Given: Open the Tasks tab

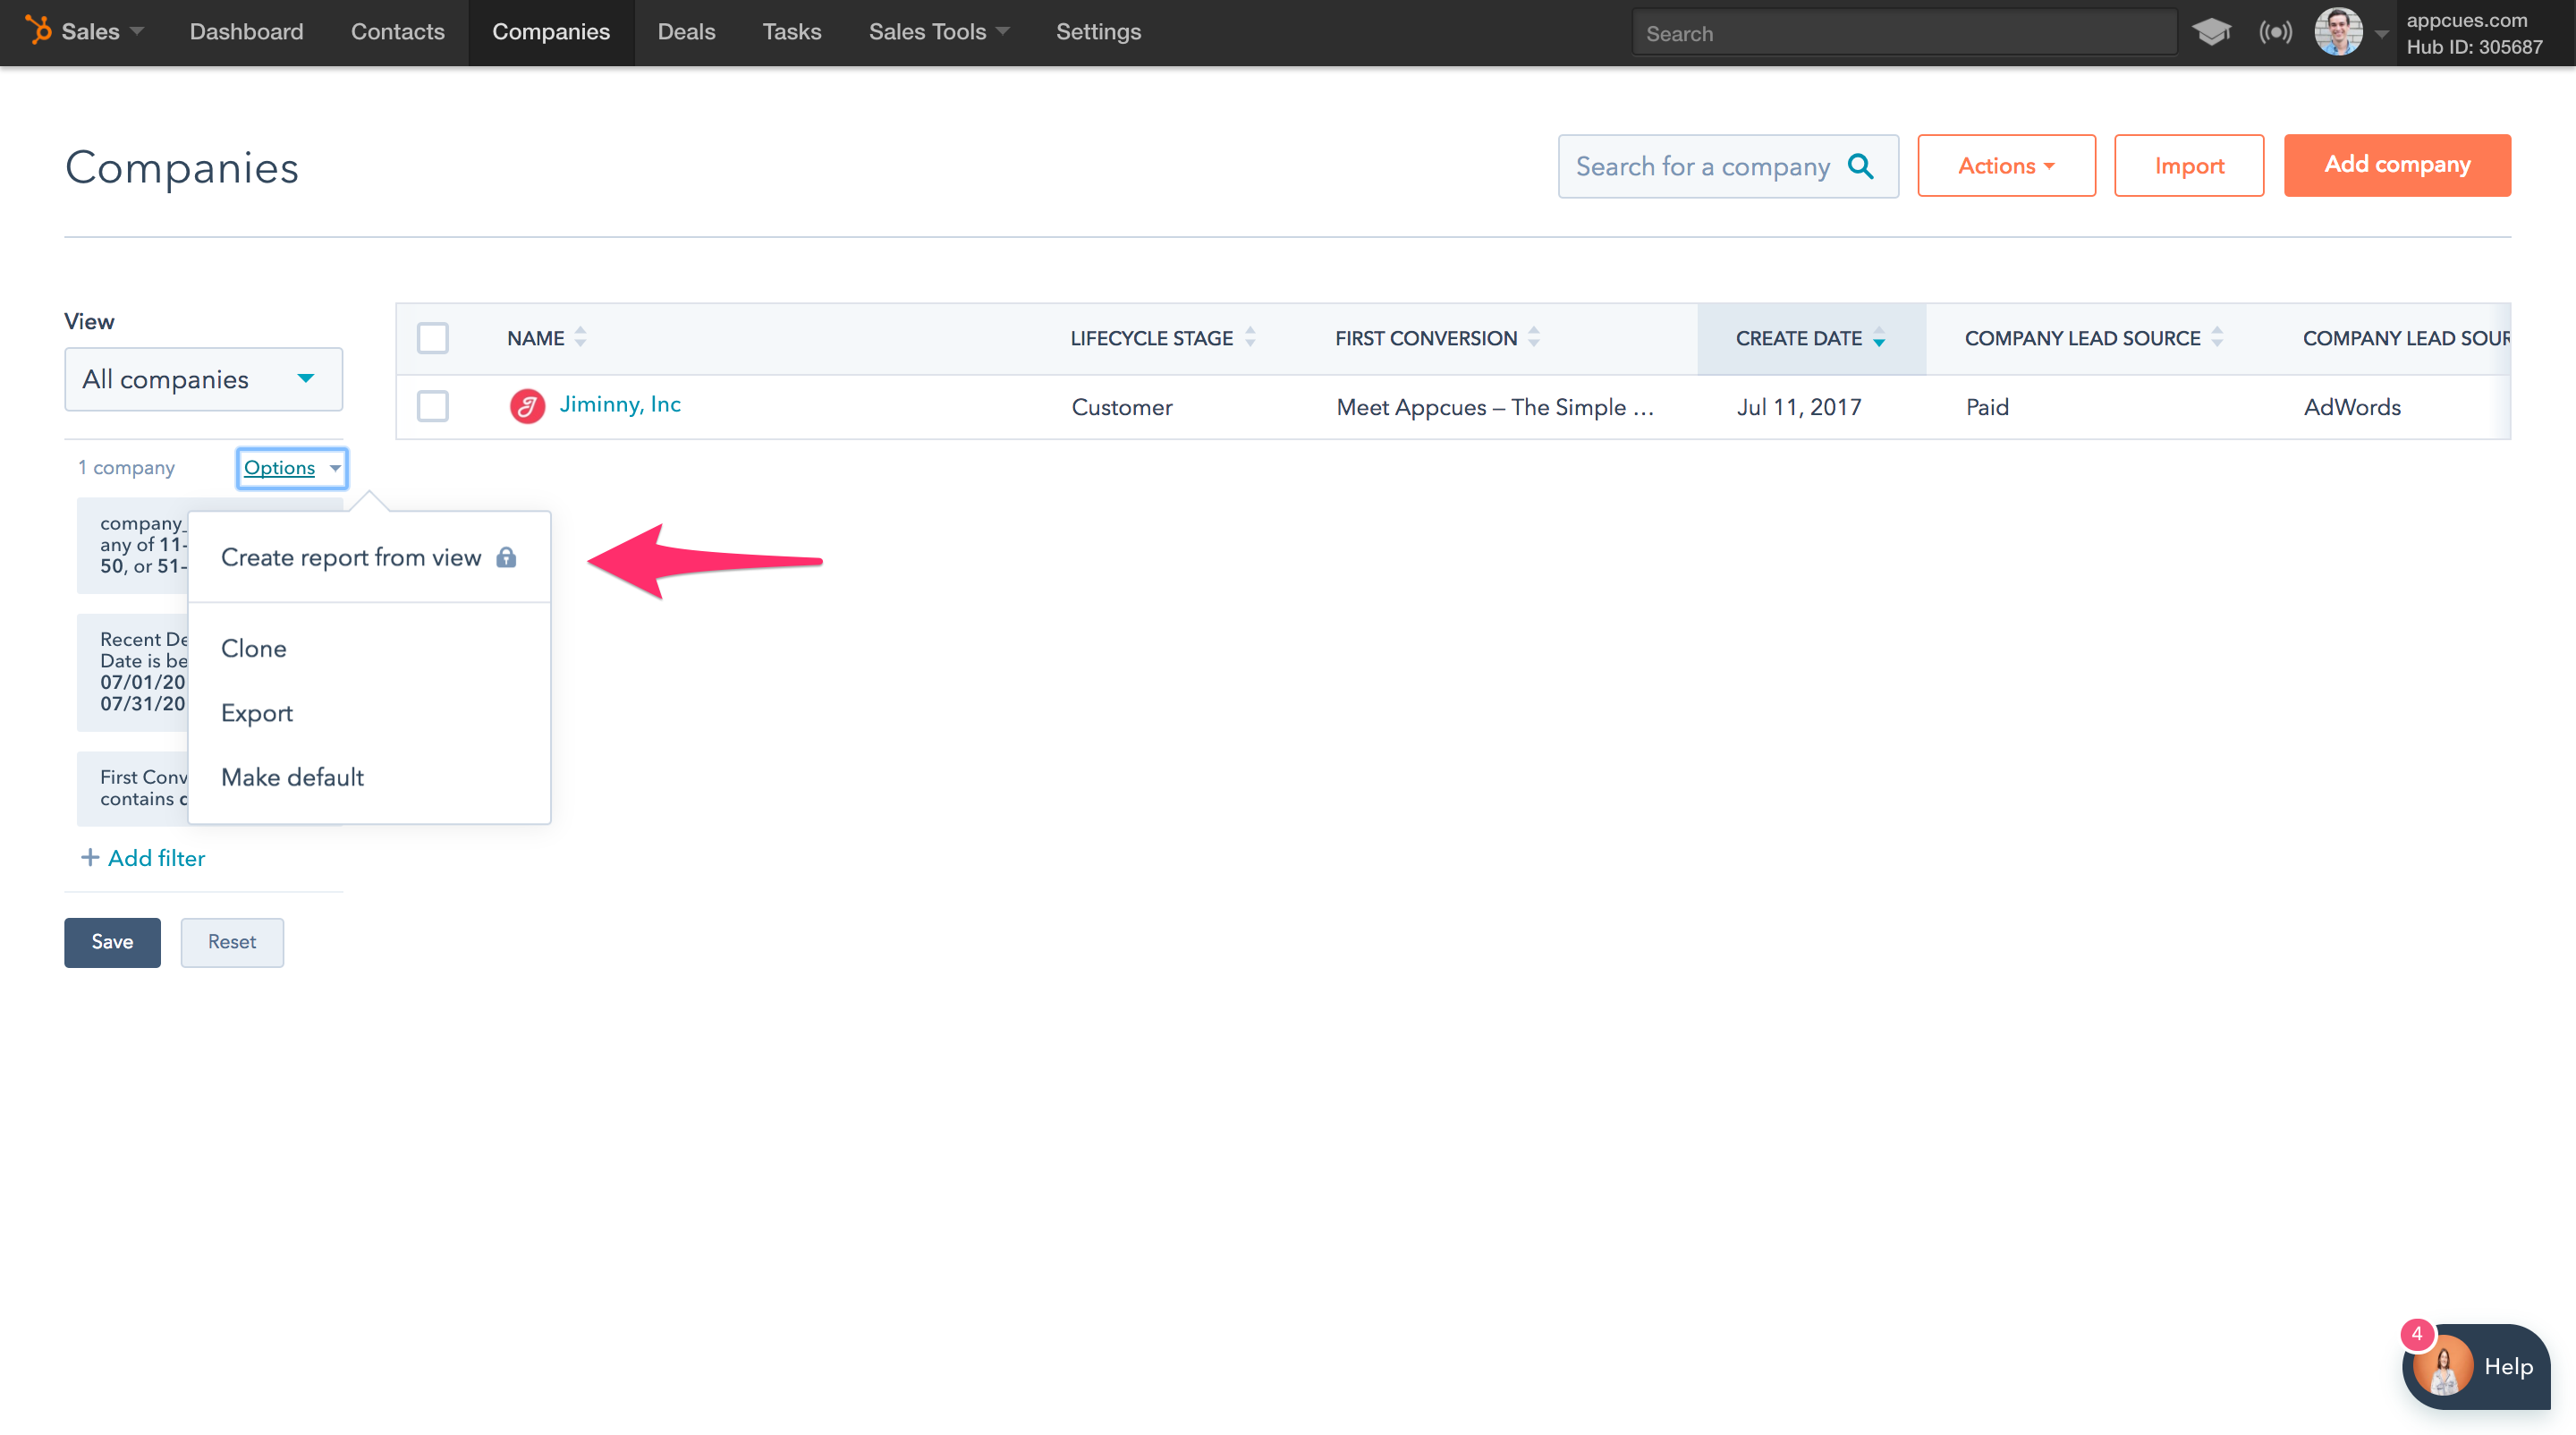Looking at the screenshot, I should 791,31.
